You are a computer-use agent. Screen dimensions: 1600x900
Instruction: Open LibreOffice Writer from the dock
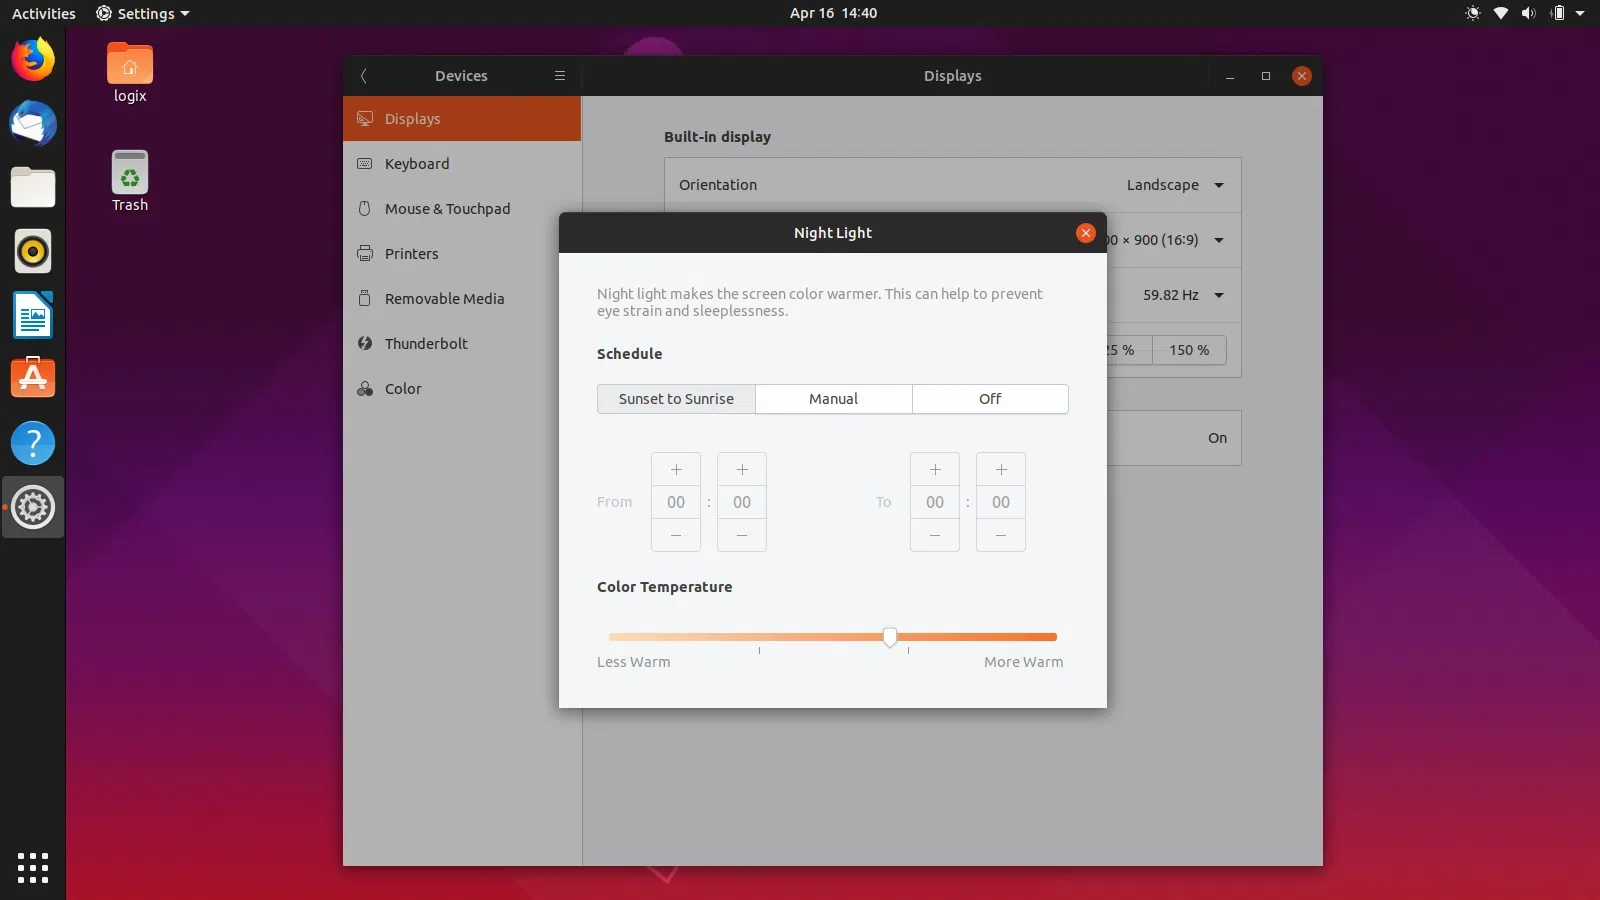point(33,316)
